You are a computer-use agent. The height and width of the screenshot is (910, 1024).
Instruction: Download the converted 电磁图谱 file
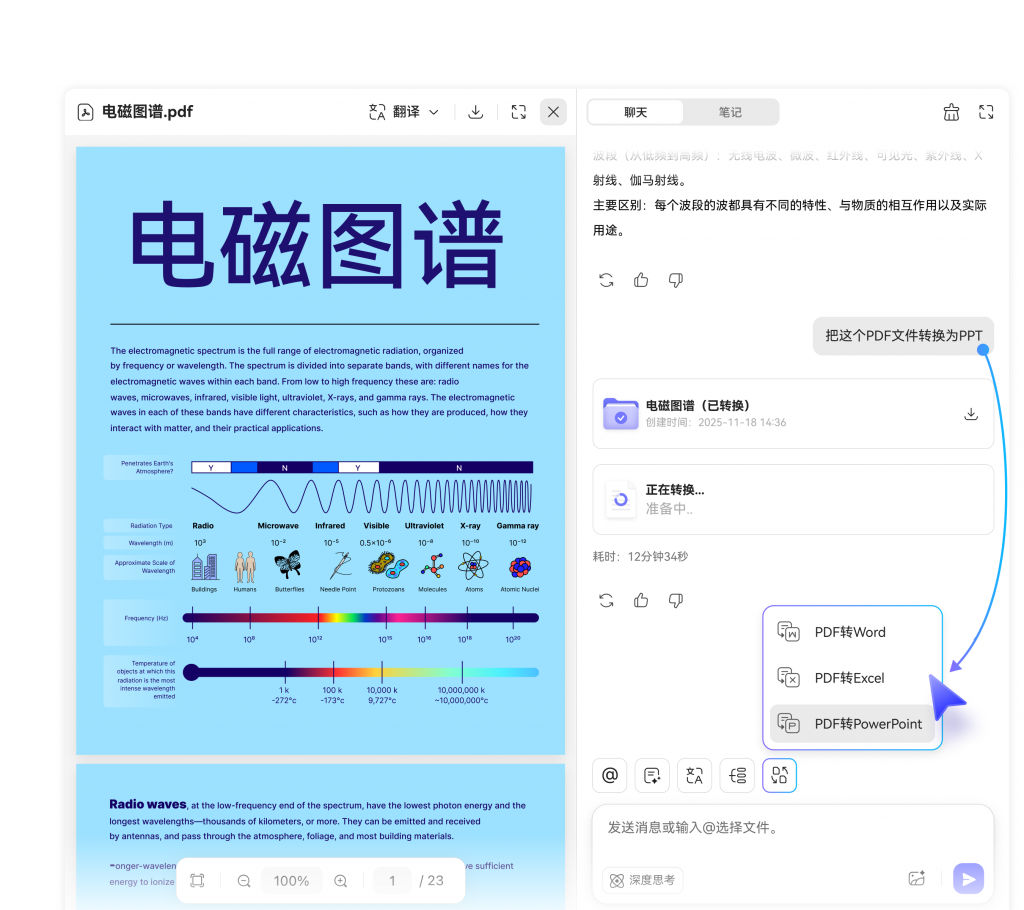pos(970,413)
